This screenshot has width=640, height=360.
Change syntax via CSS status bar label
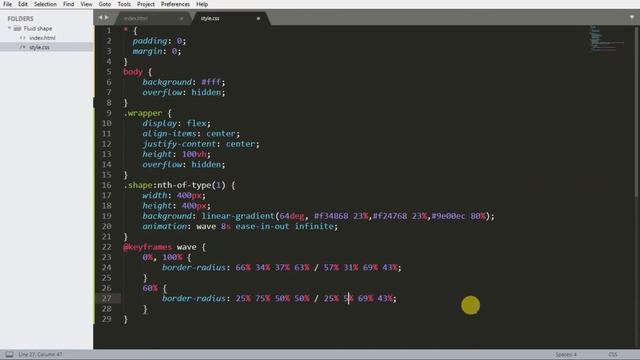(613, 354)
